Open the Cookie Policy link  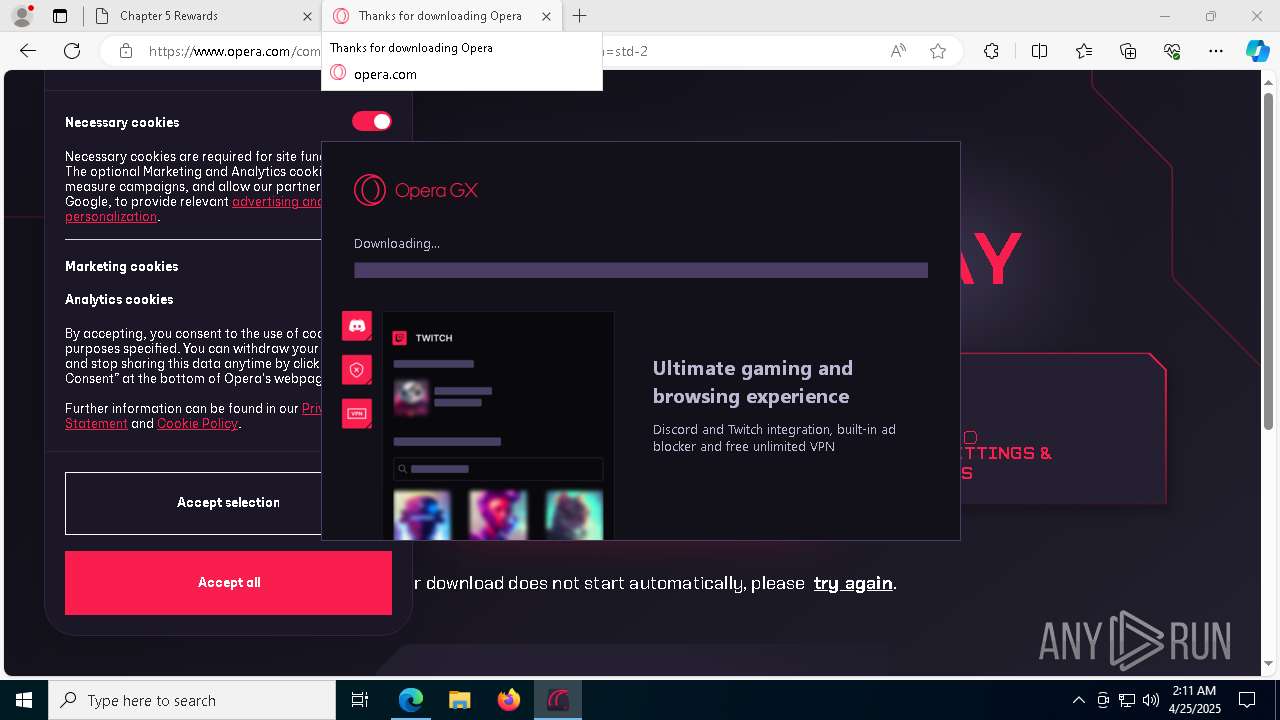197,423
